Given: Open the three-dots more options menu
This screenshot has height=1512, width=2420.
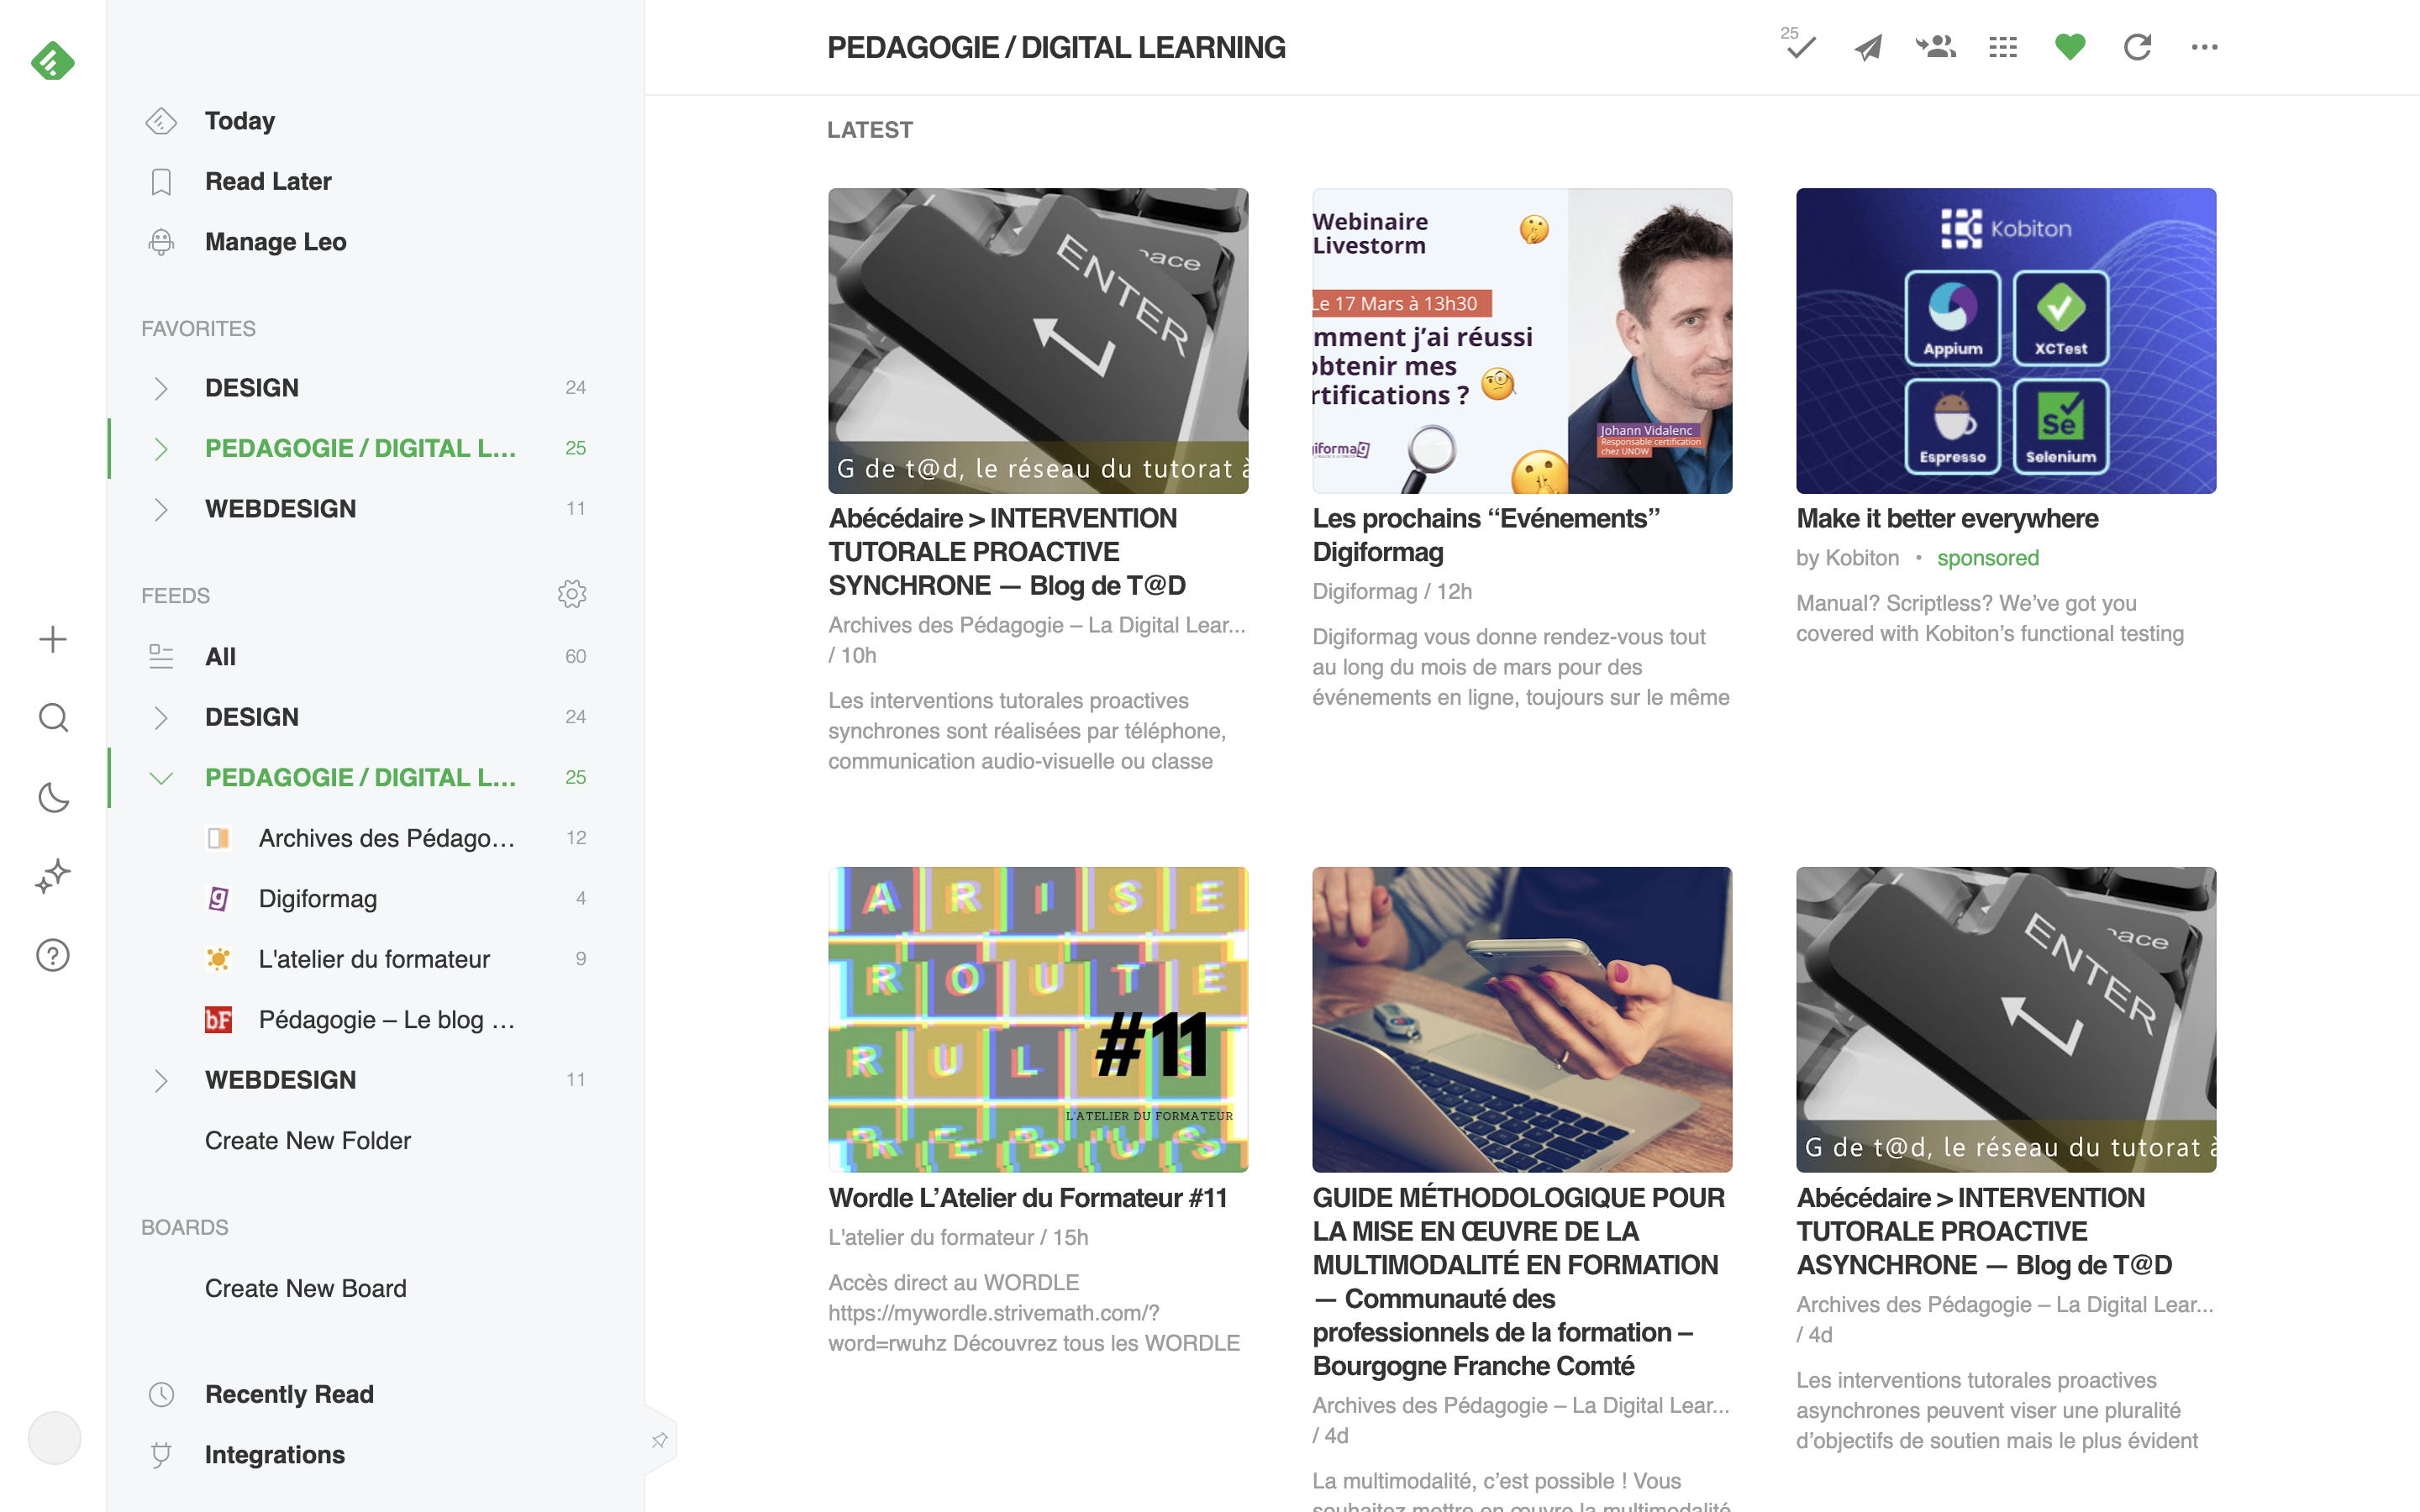Looking at the screenshot, I should 2204,47.
